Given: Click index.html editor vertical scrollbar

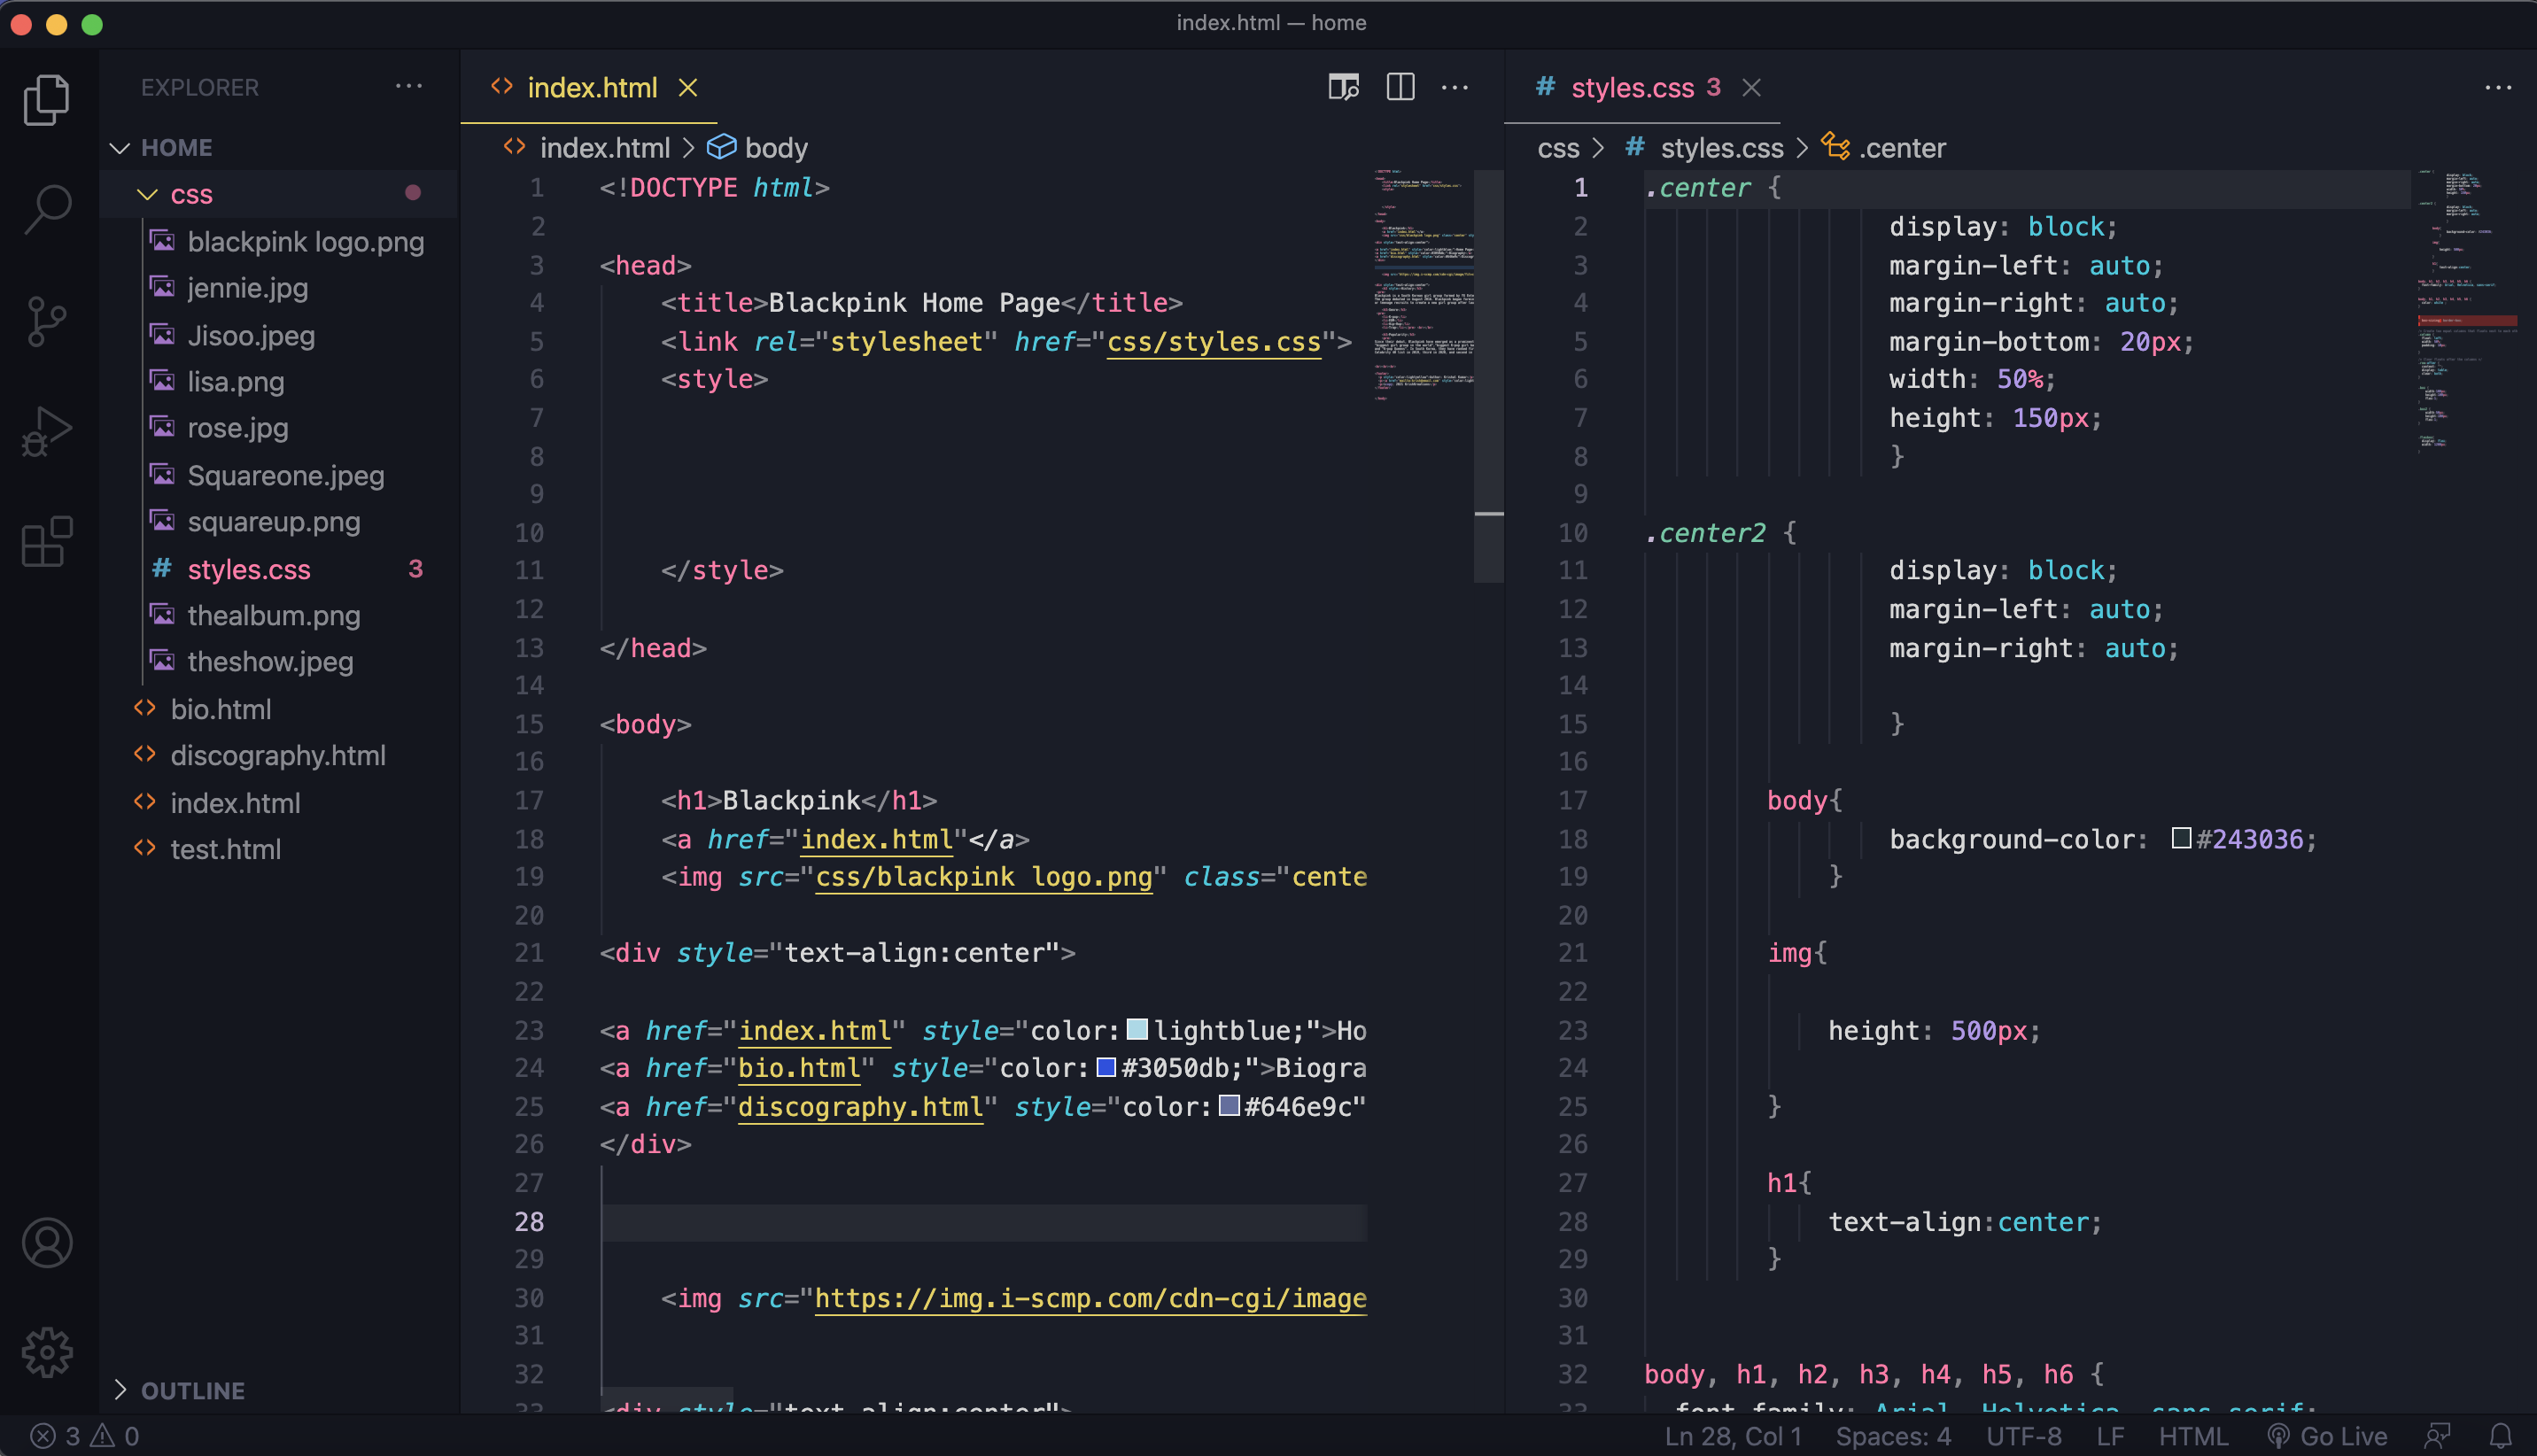Looking at the screenshot, I should tap(1488, 376).
